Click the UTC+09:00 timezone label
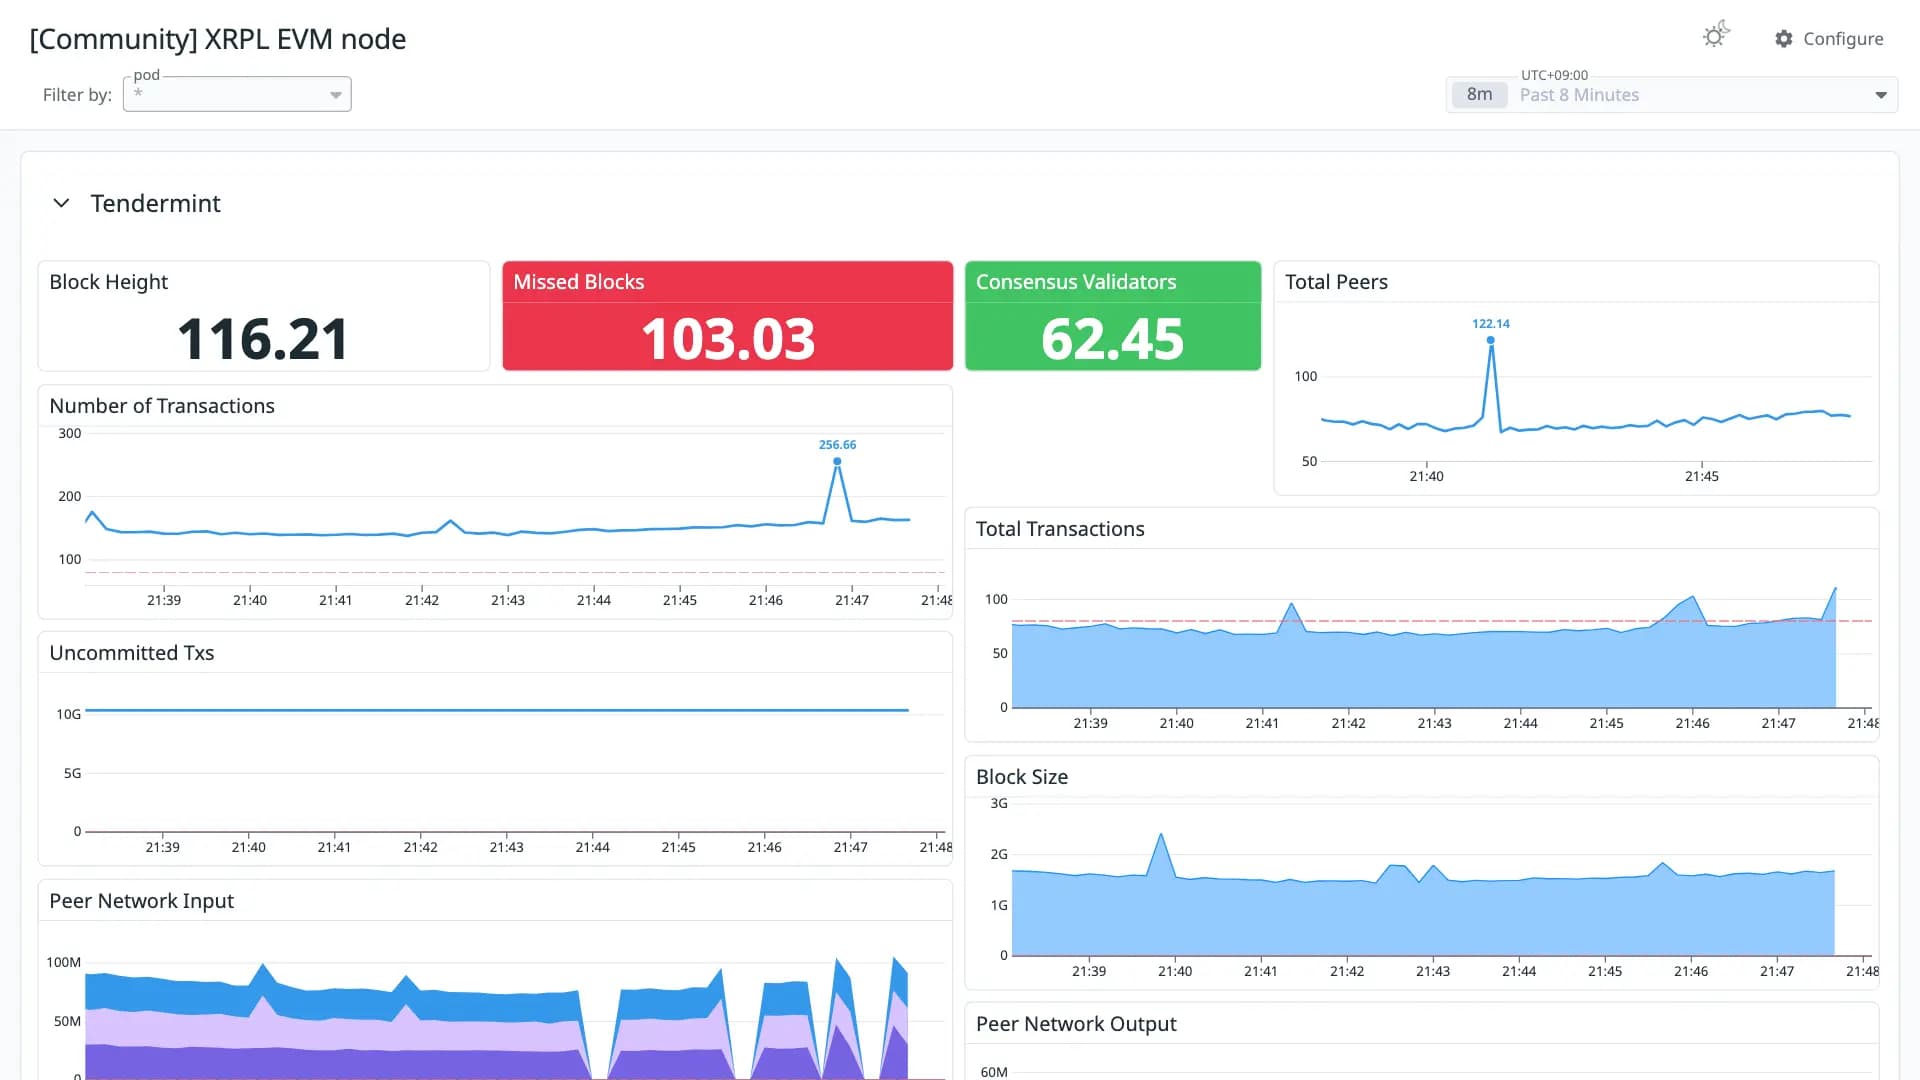The width and height of the screenshot is (1920, 1080). click(x=1554, y=75)
